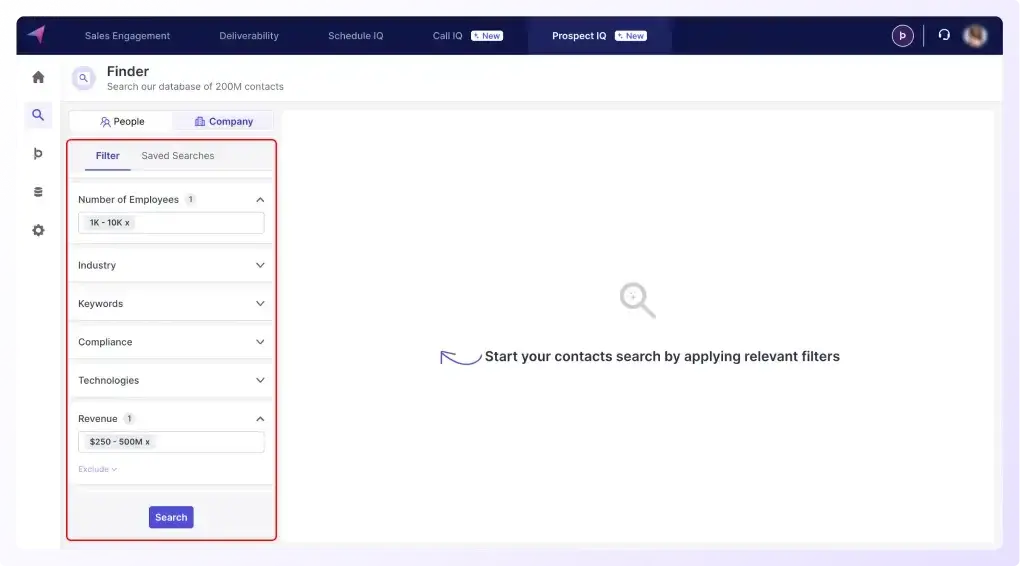Open the Home sidebar icon

38,77
